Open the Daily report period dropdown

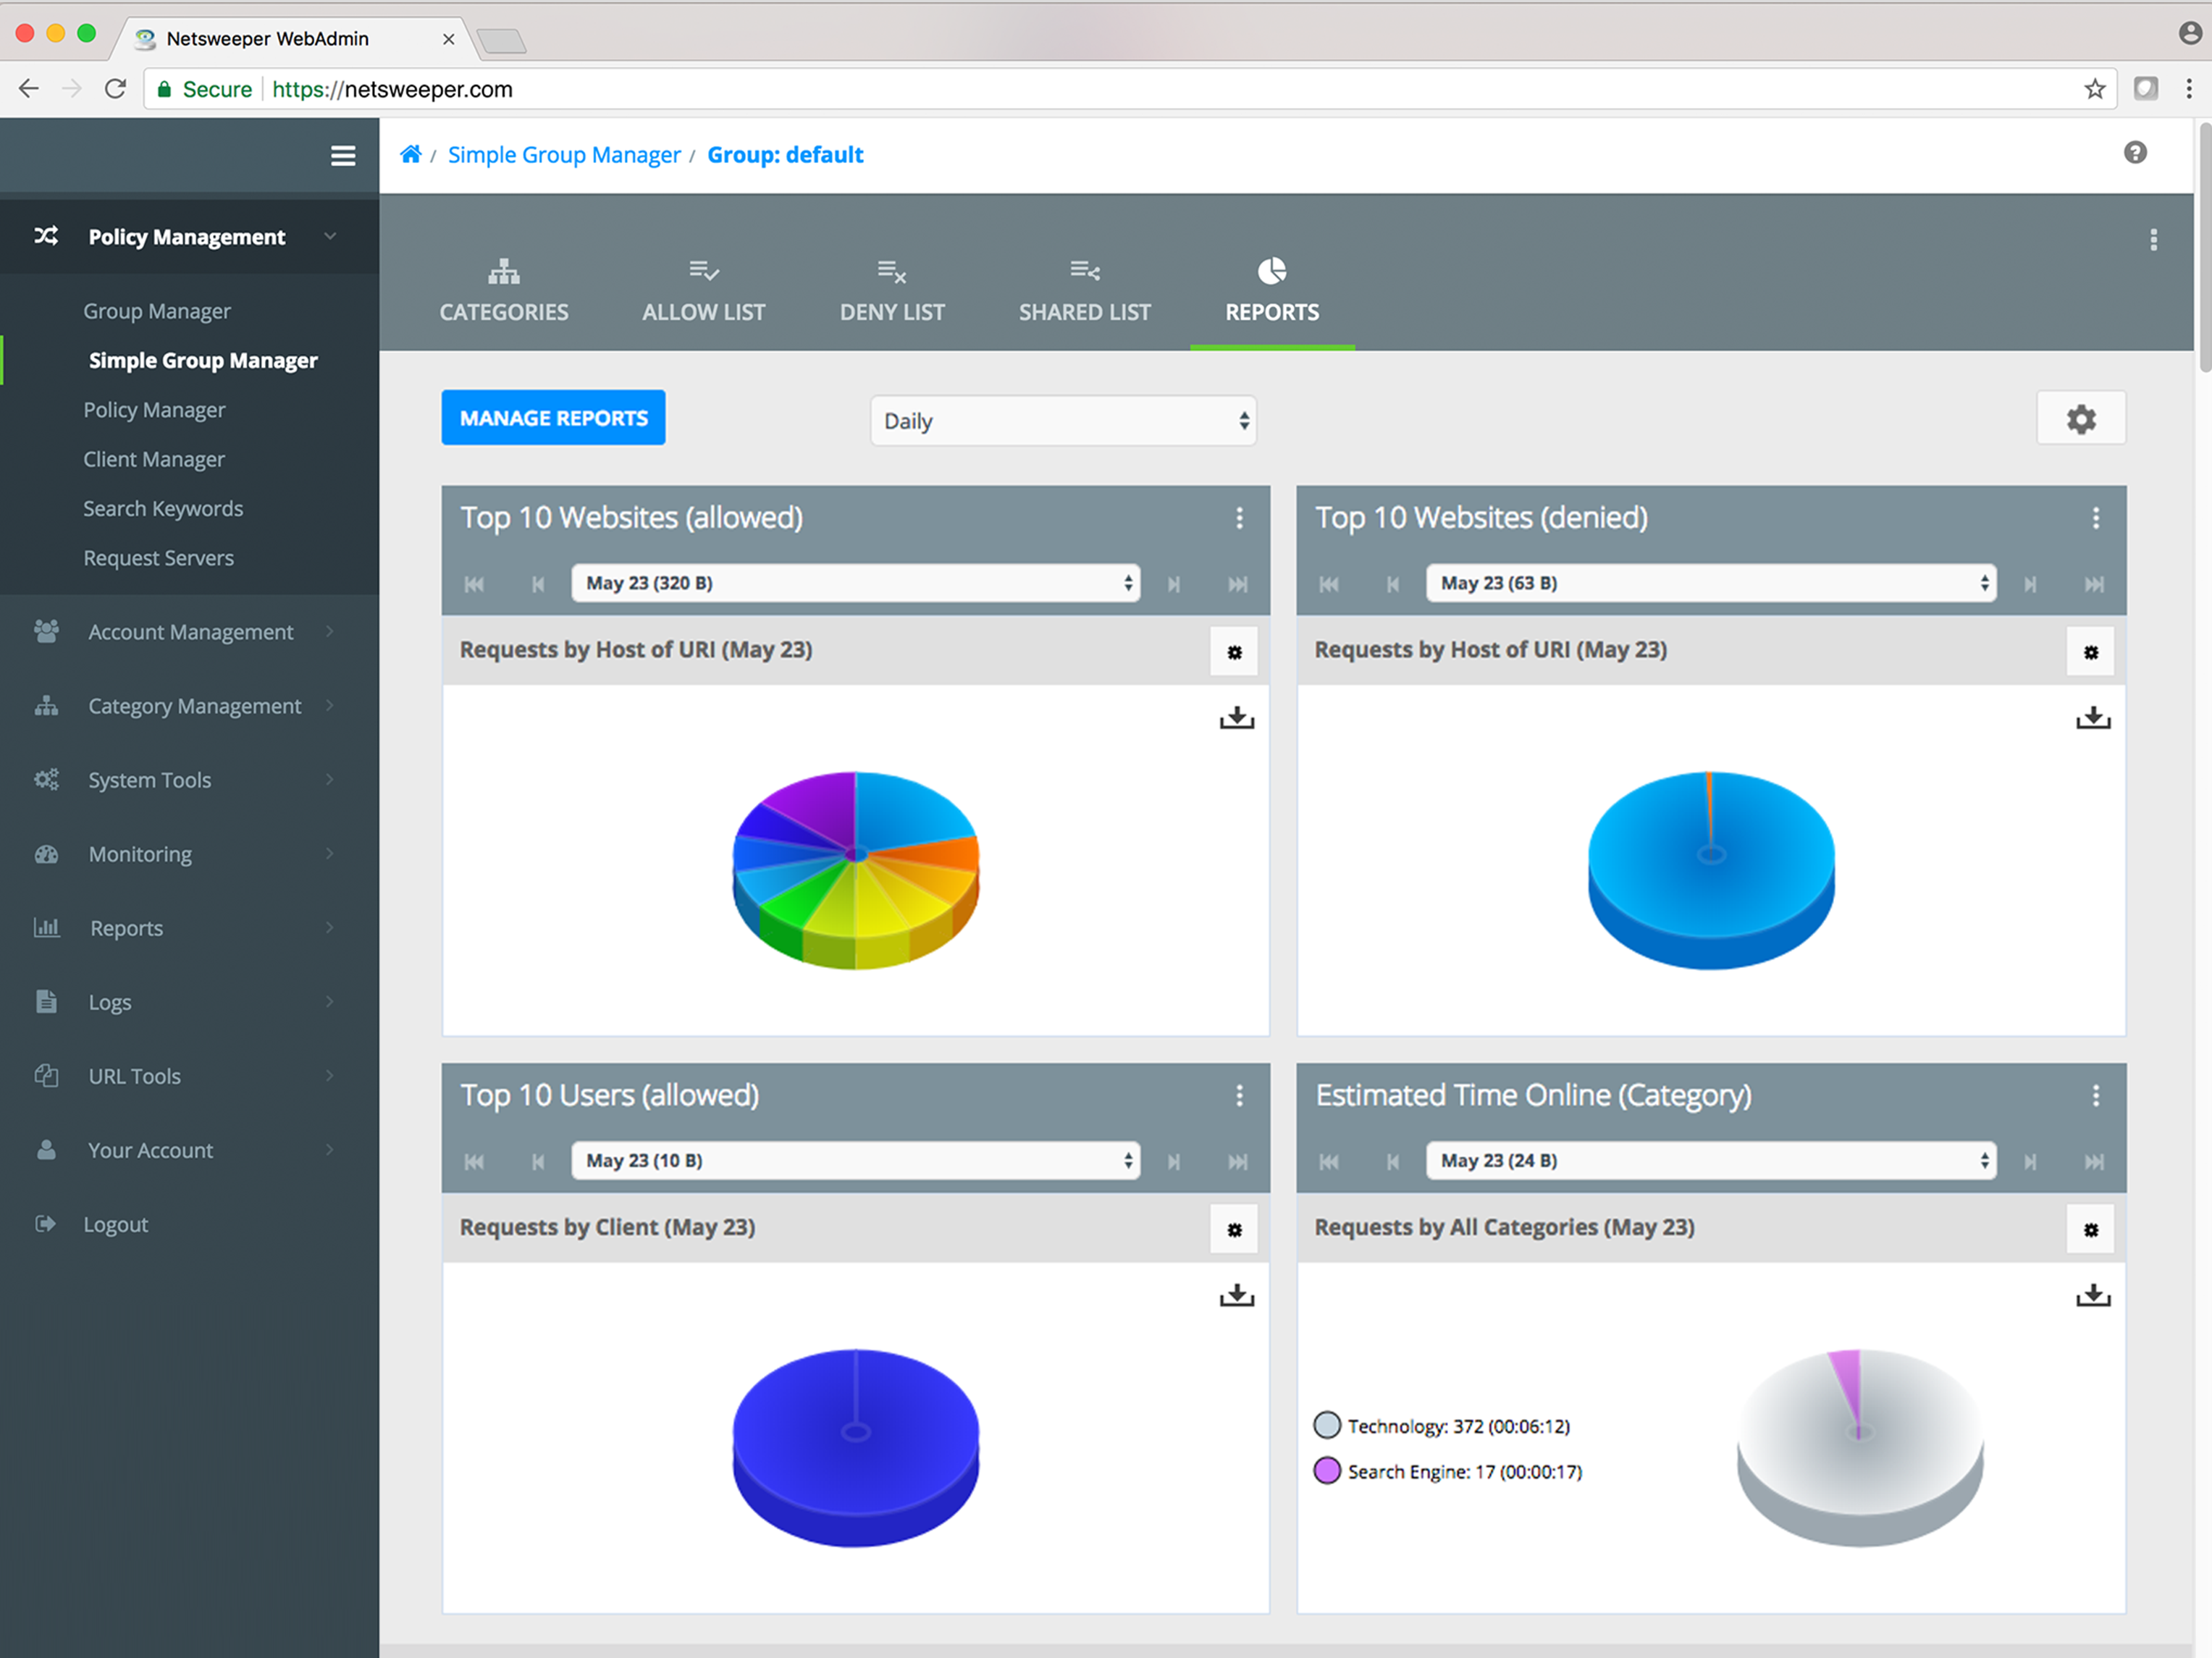[x=1063, y=421]
